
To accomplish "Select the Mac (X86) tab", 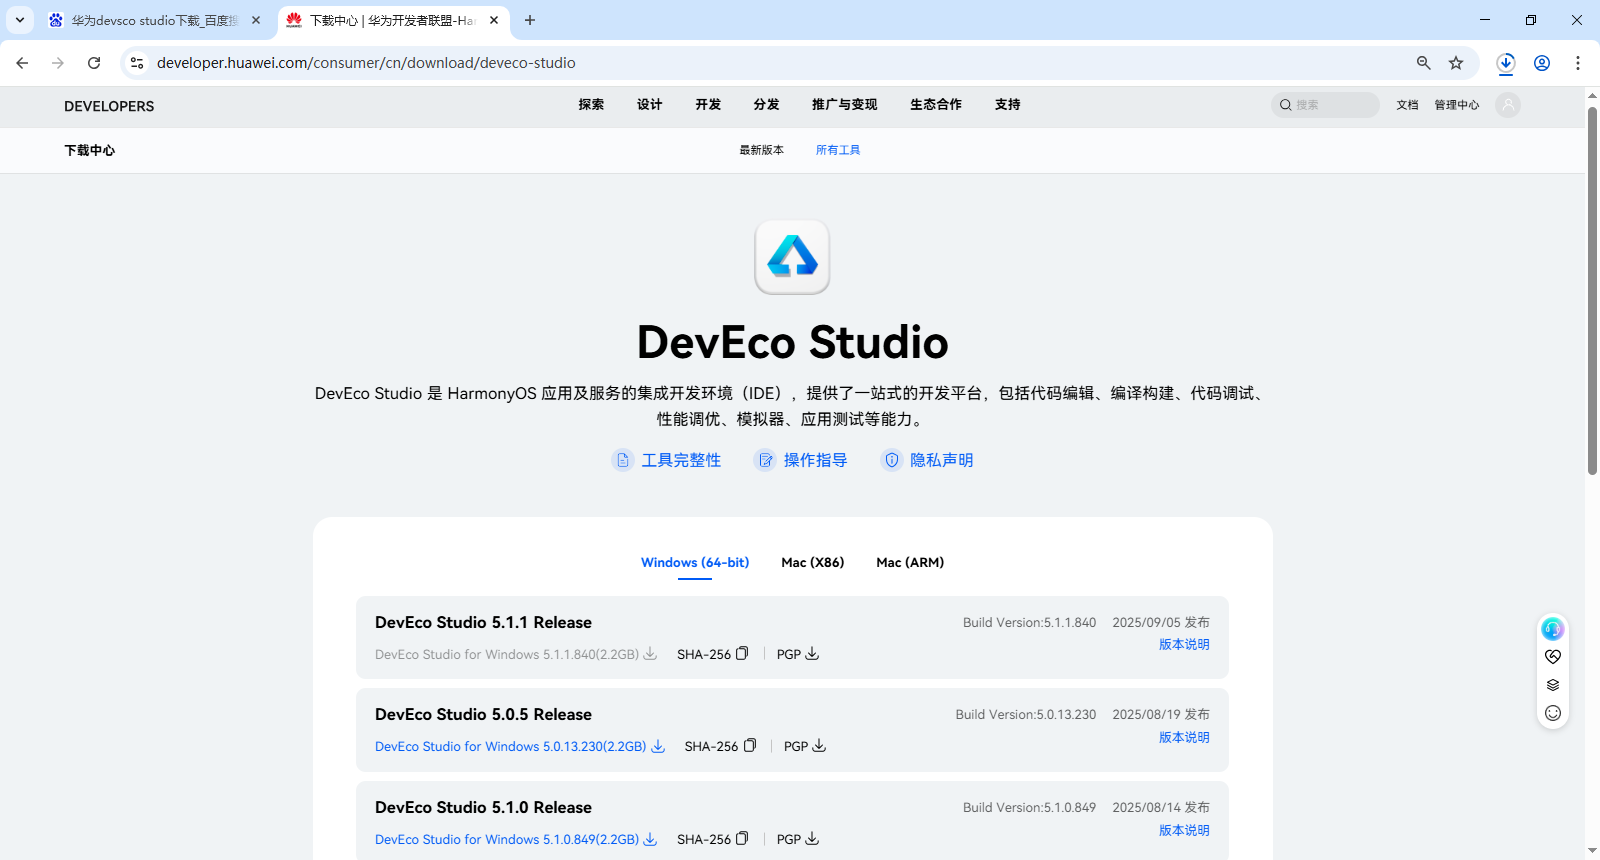I will 813,563.
